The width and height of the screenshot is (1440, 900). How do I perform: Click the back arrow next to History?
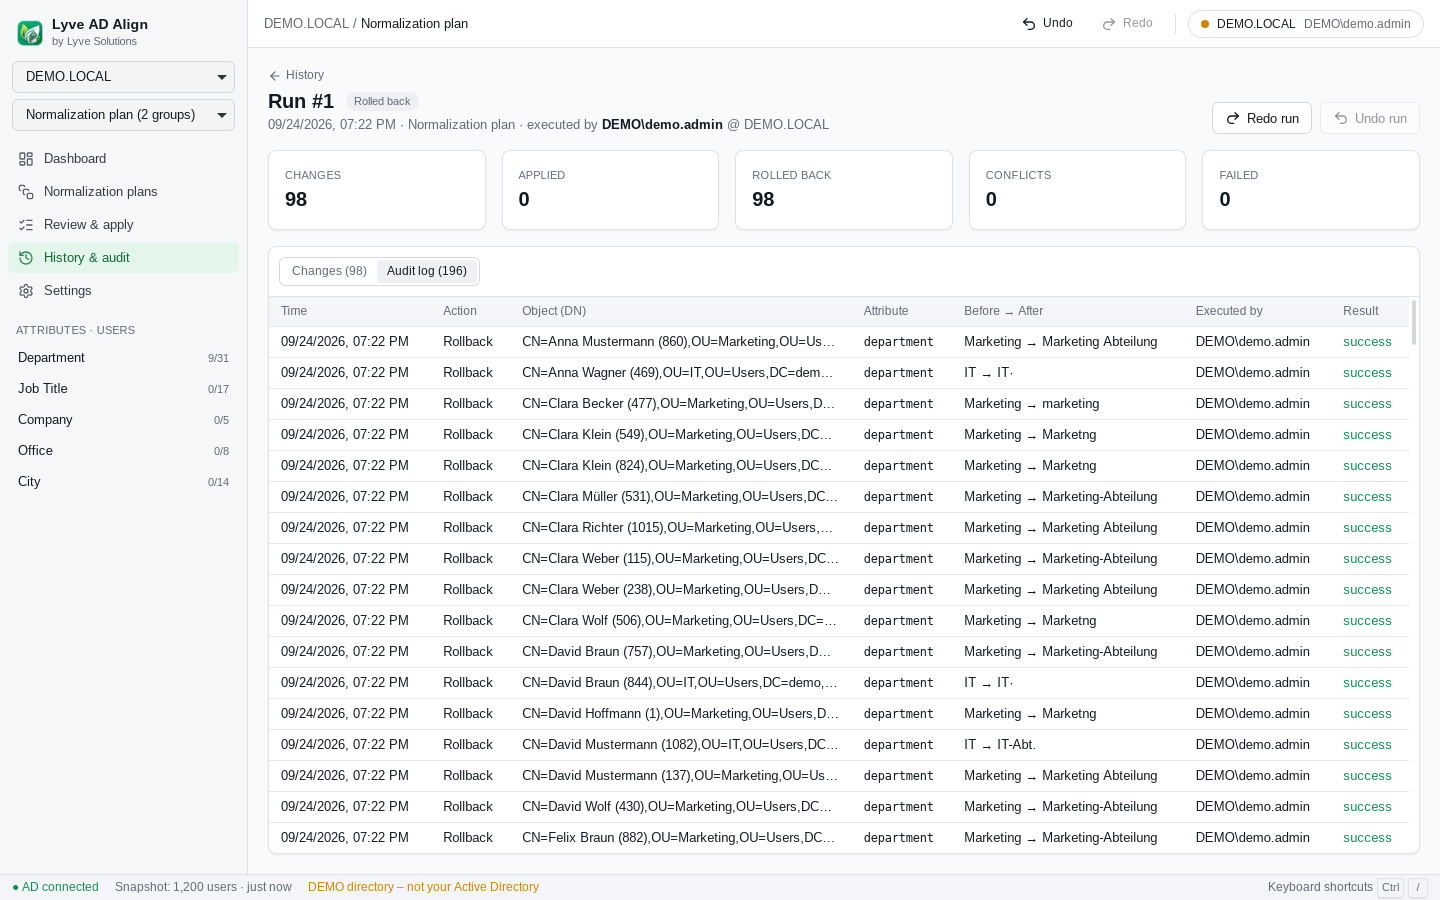click(274, 76)
